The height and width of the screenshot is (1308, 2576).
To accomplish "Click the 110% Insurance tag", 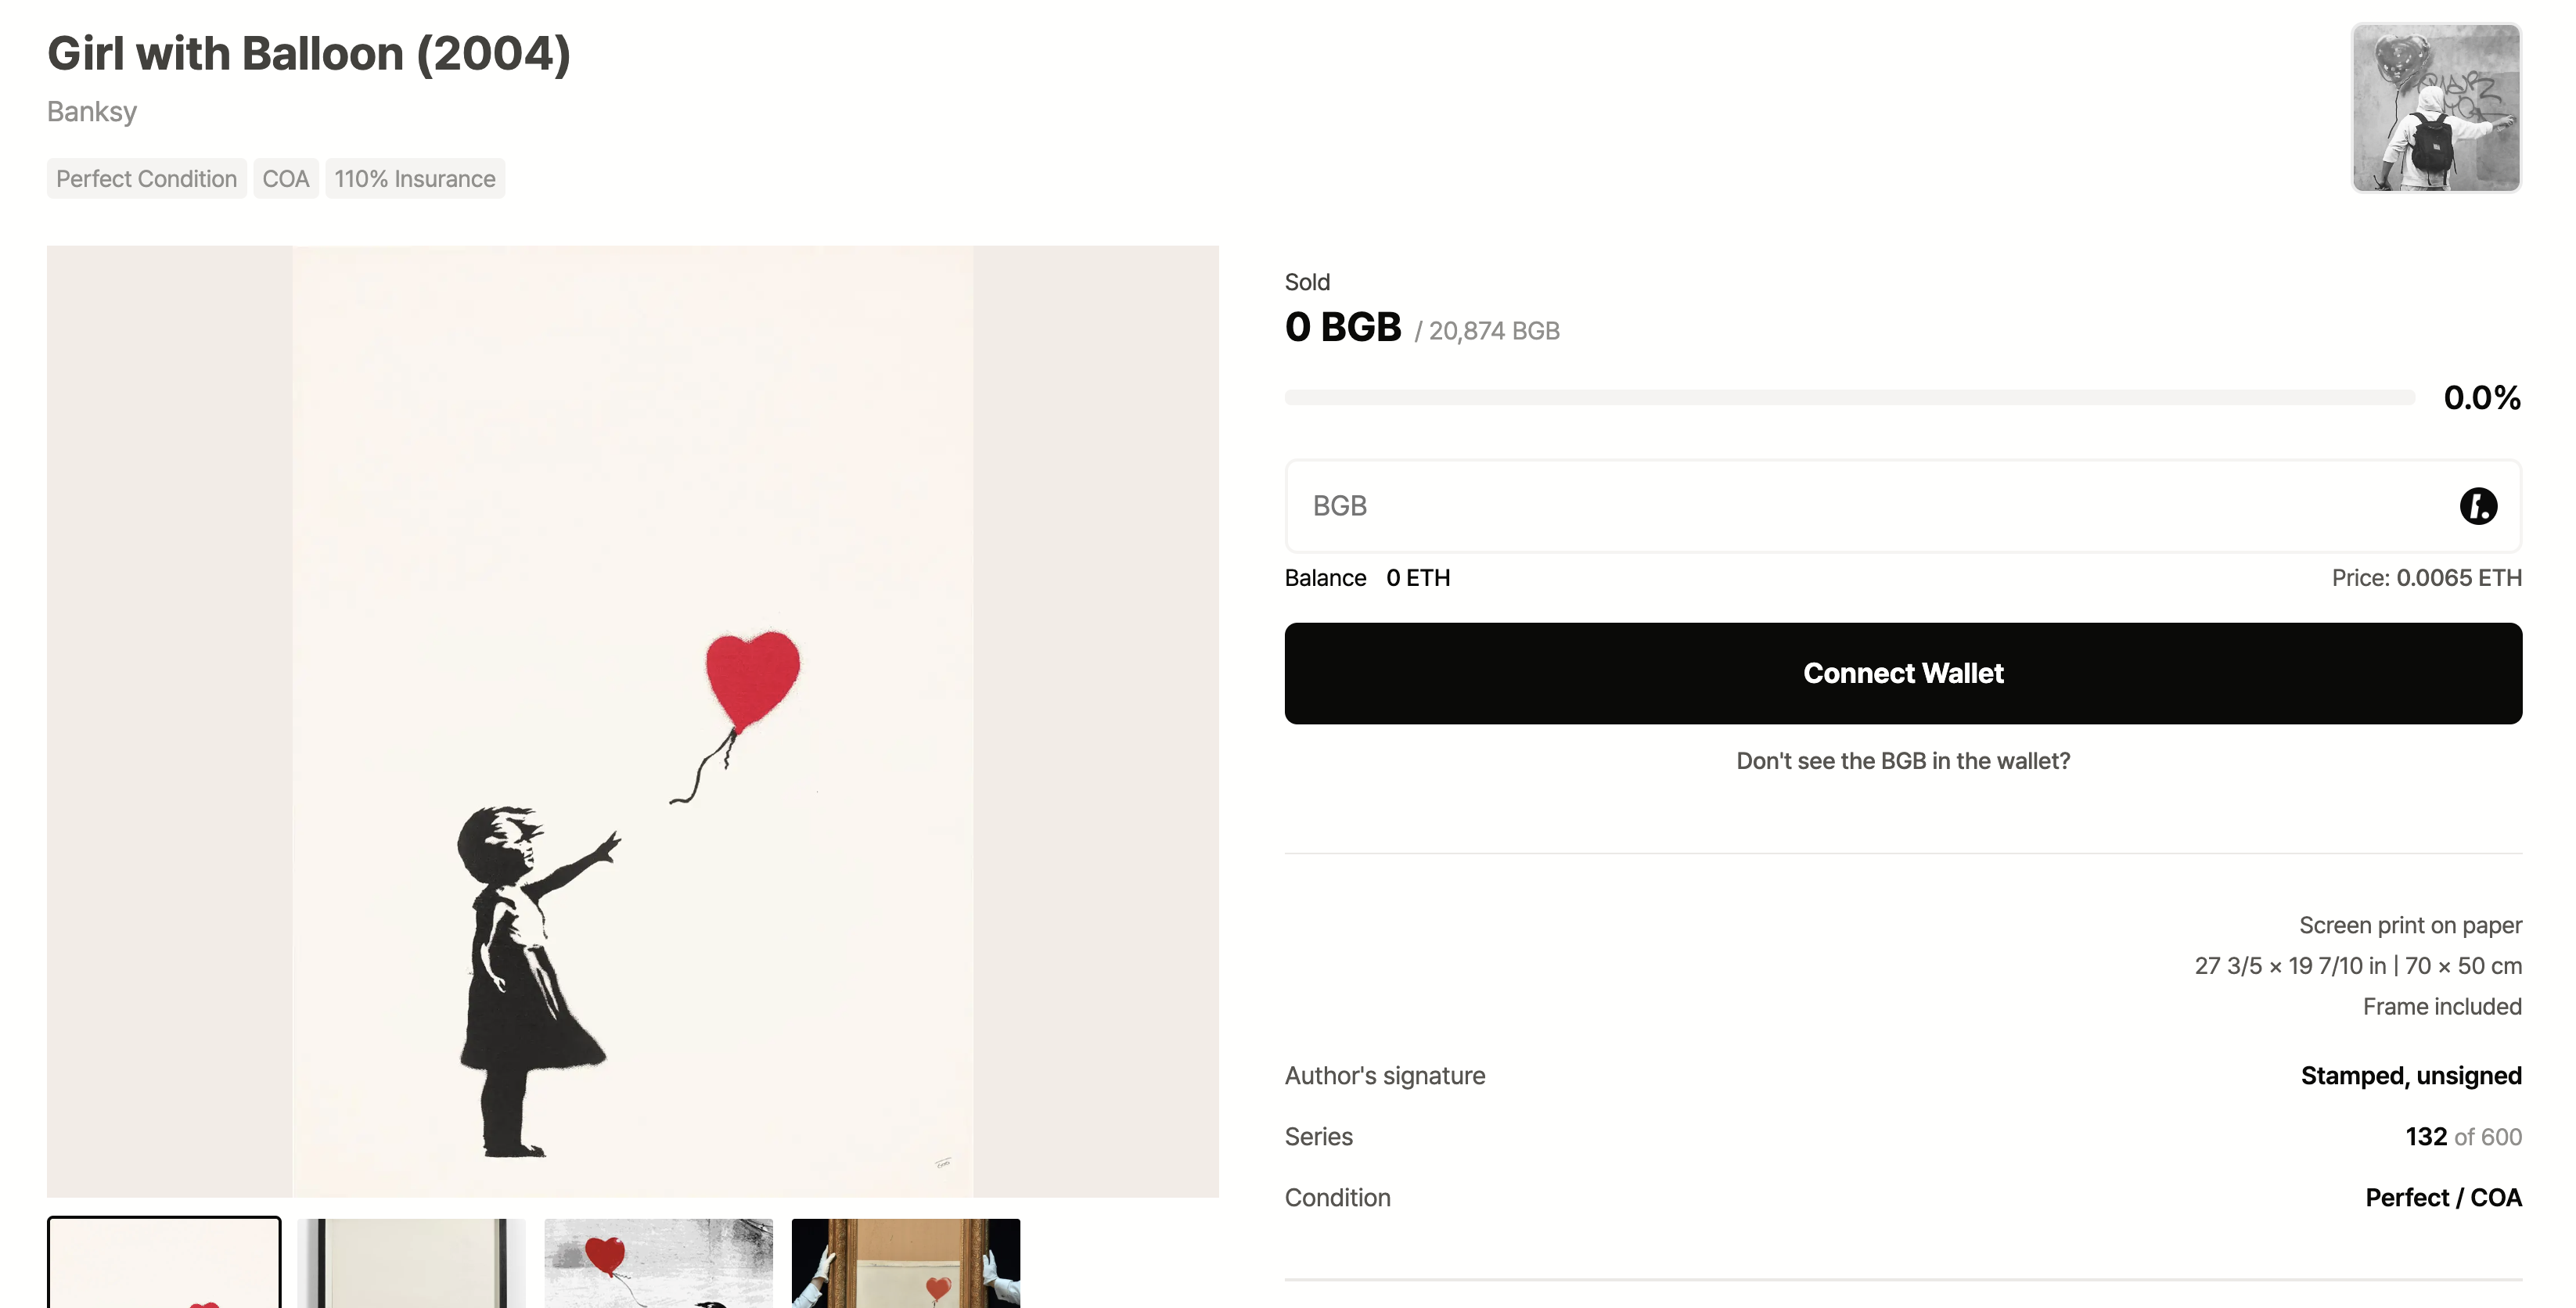I will (x=415, y=179).
